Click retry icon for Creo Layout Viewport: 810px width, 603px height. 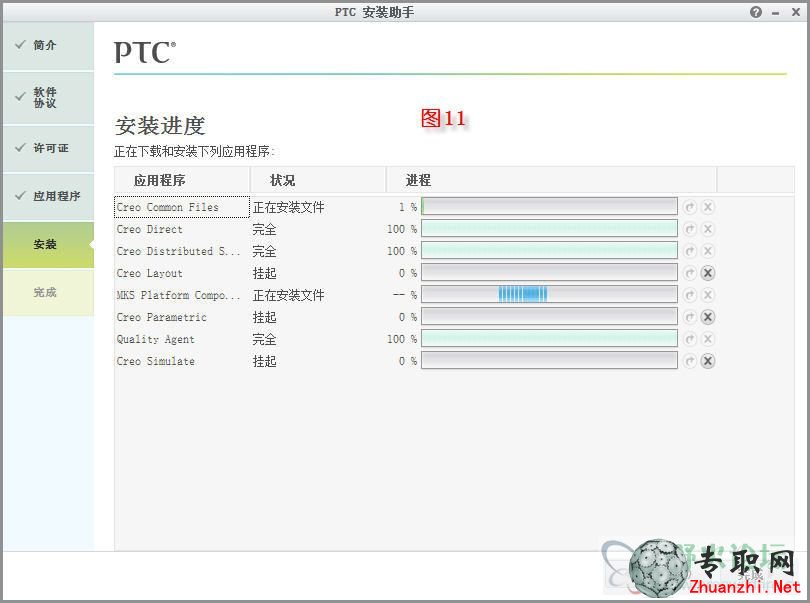click(690, 273)
